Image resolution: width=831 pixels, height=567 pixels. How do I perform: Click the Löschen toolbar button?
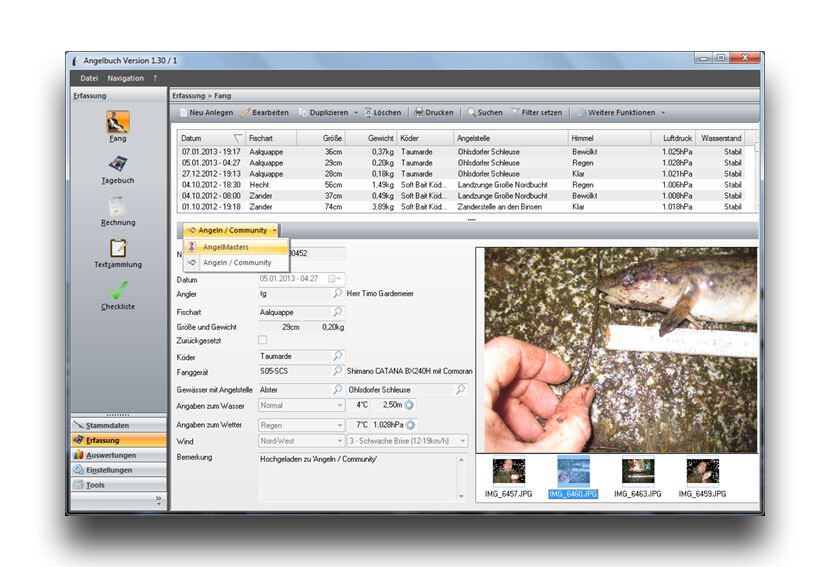tap(383, 112)
